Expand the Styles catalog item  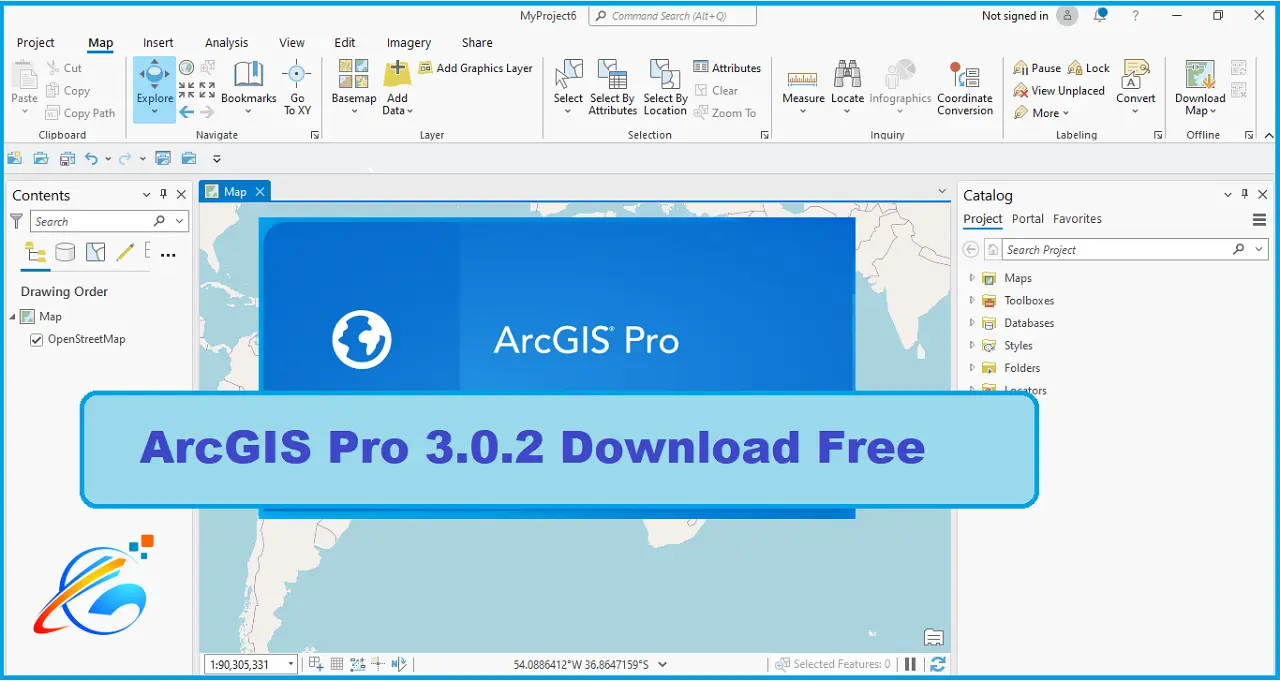pos(972,345)
